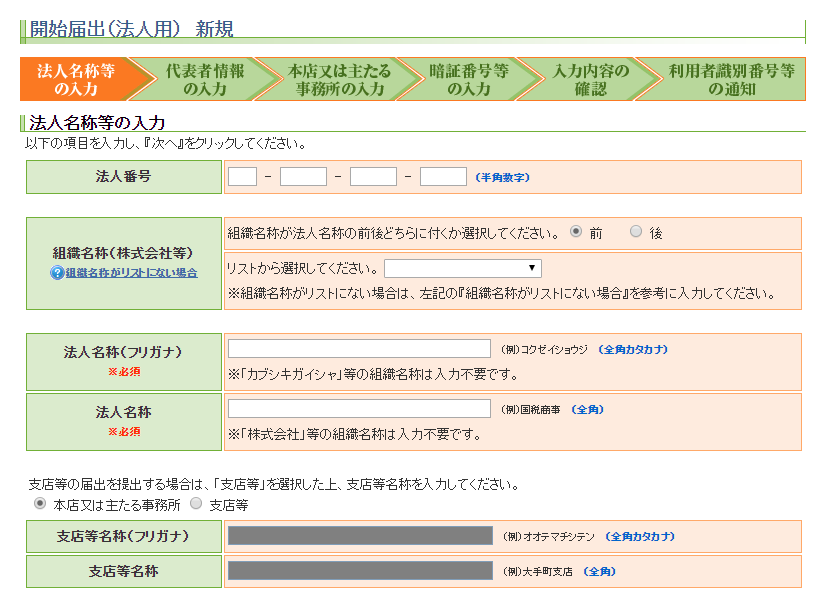Click the 支店等名称(フリガナ) disabled field

coord(359,536)
